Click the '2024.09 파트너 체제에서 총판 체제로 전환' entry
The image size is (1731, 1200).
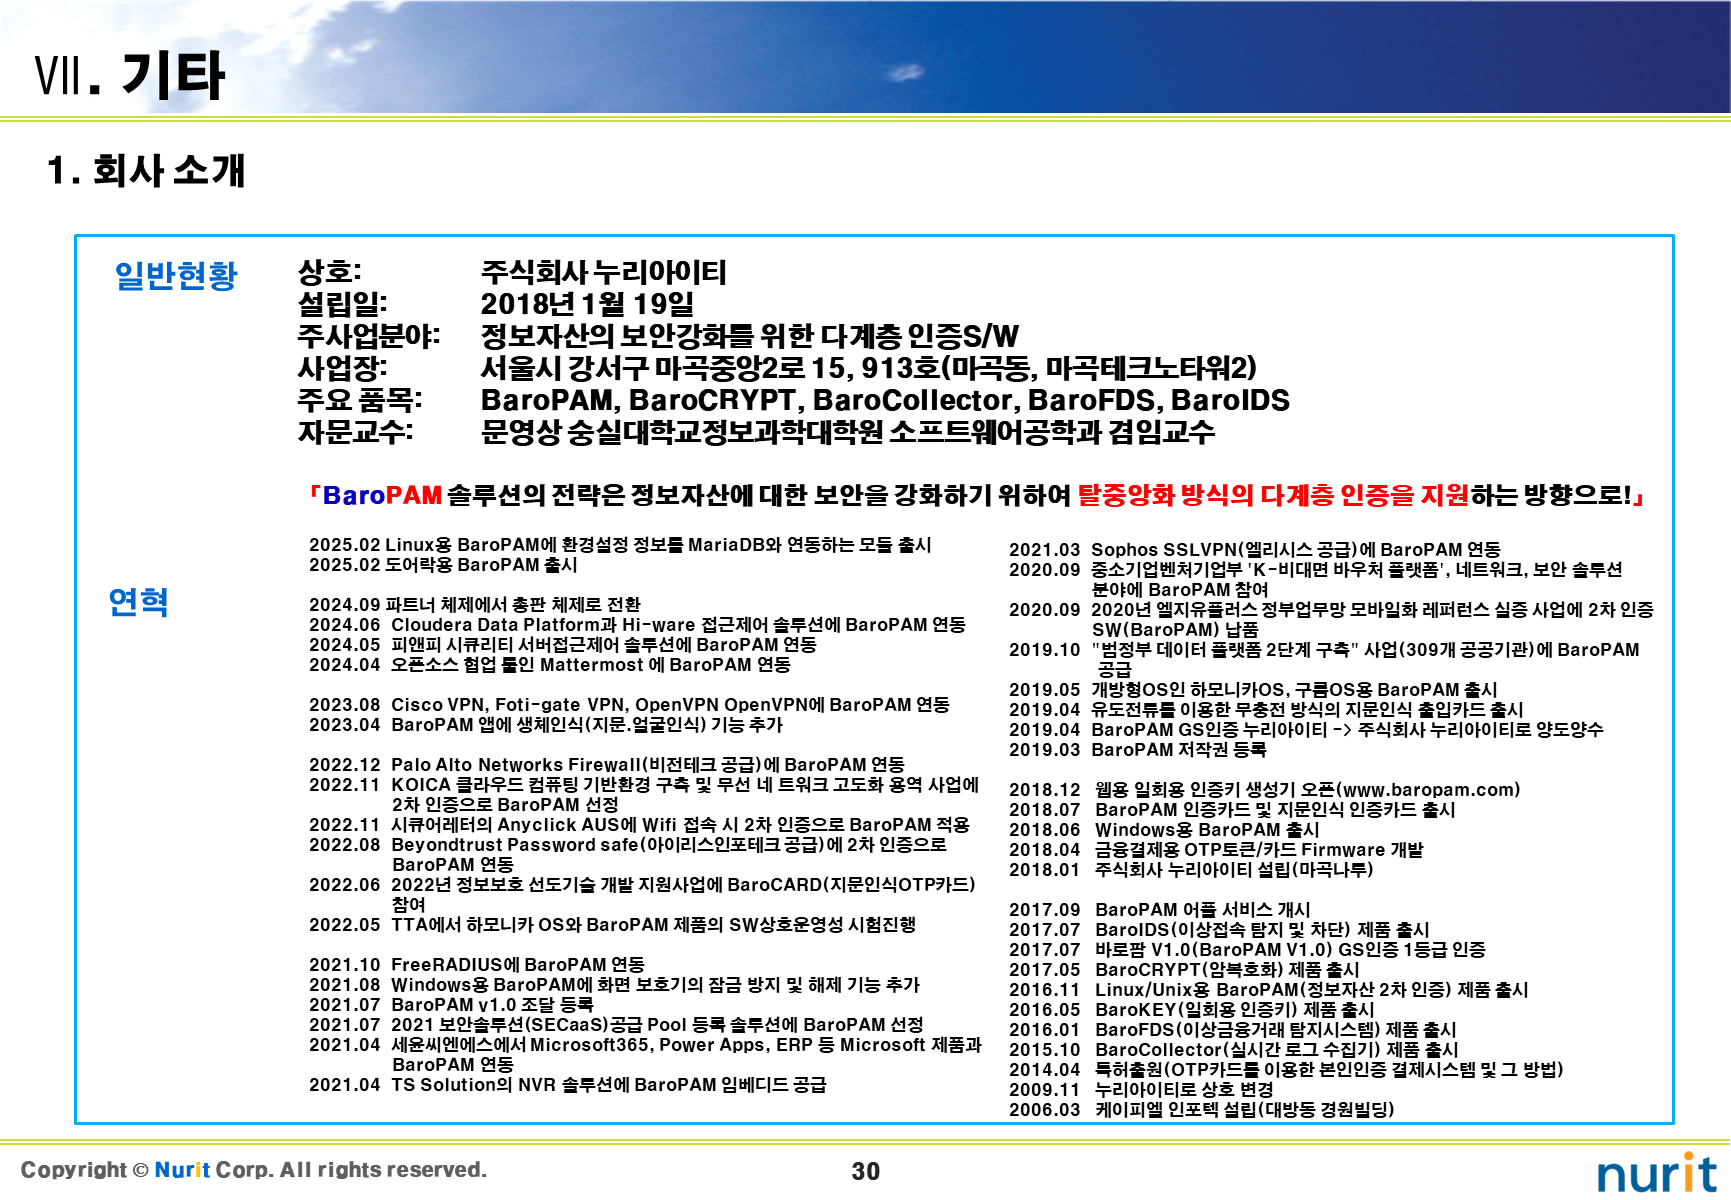click(x=475, y=605)
